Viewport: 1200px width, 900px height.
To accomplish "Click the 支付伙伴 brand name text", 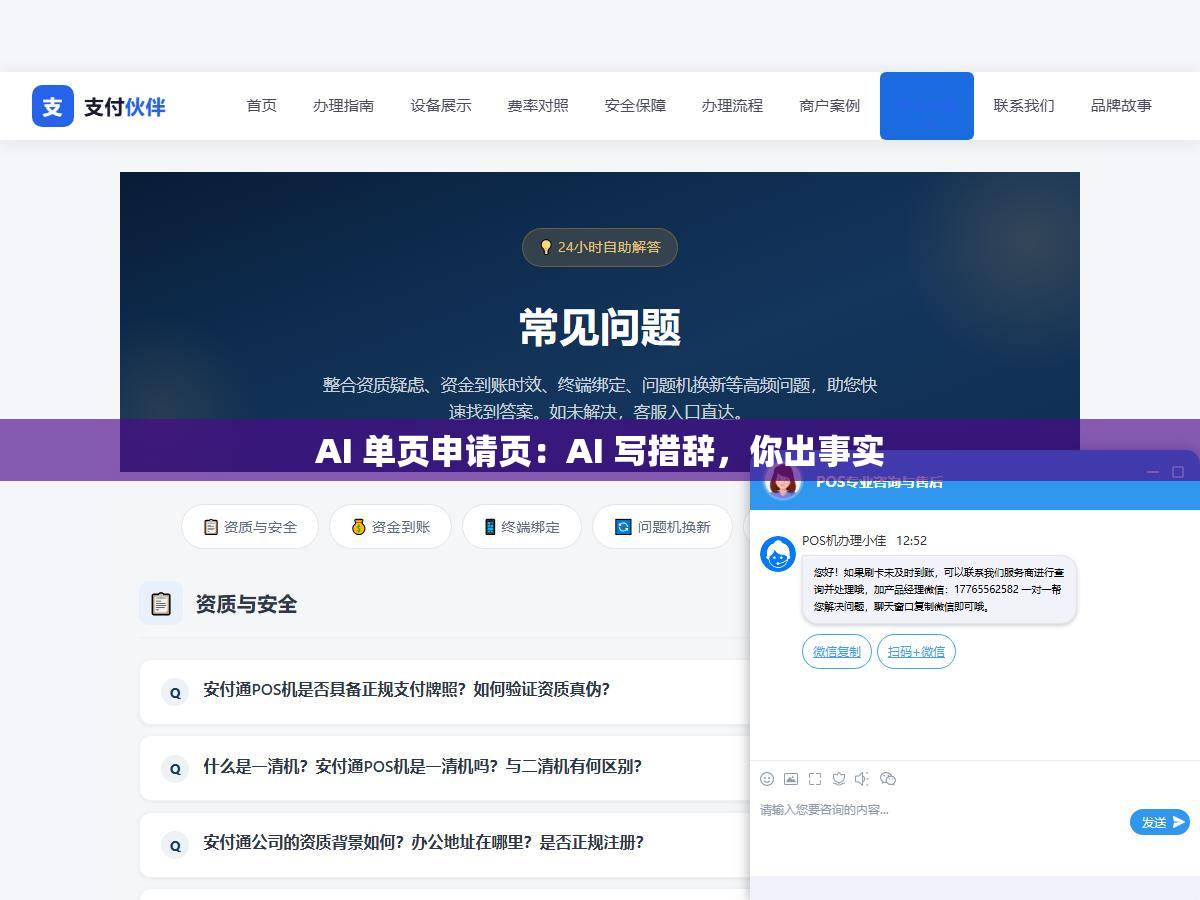I will (x=125, y=107).
